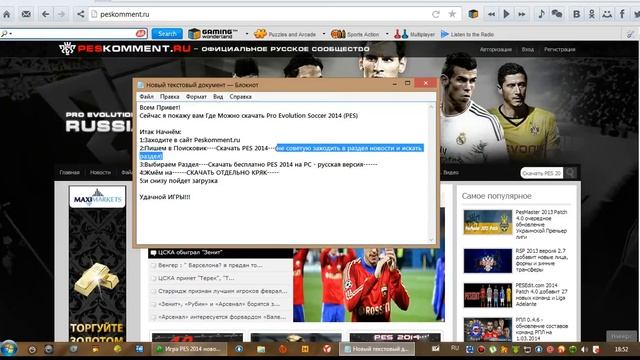640x360 pixels.
Task: Open the Справка menu in Notepad
Action: tap(240, 97)
